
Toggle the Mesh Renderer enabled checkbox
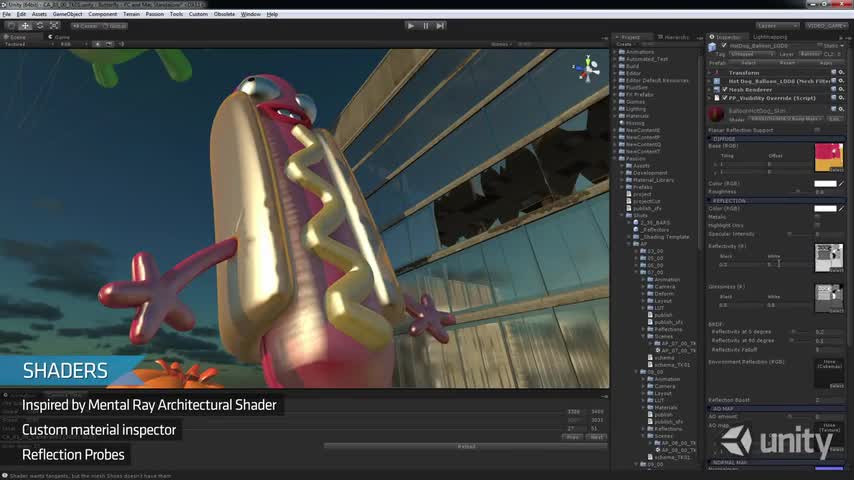tap(724, 89)
